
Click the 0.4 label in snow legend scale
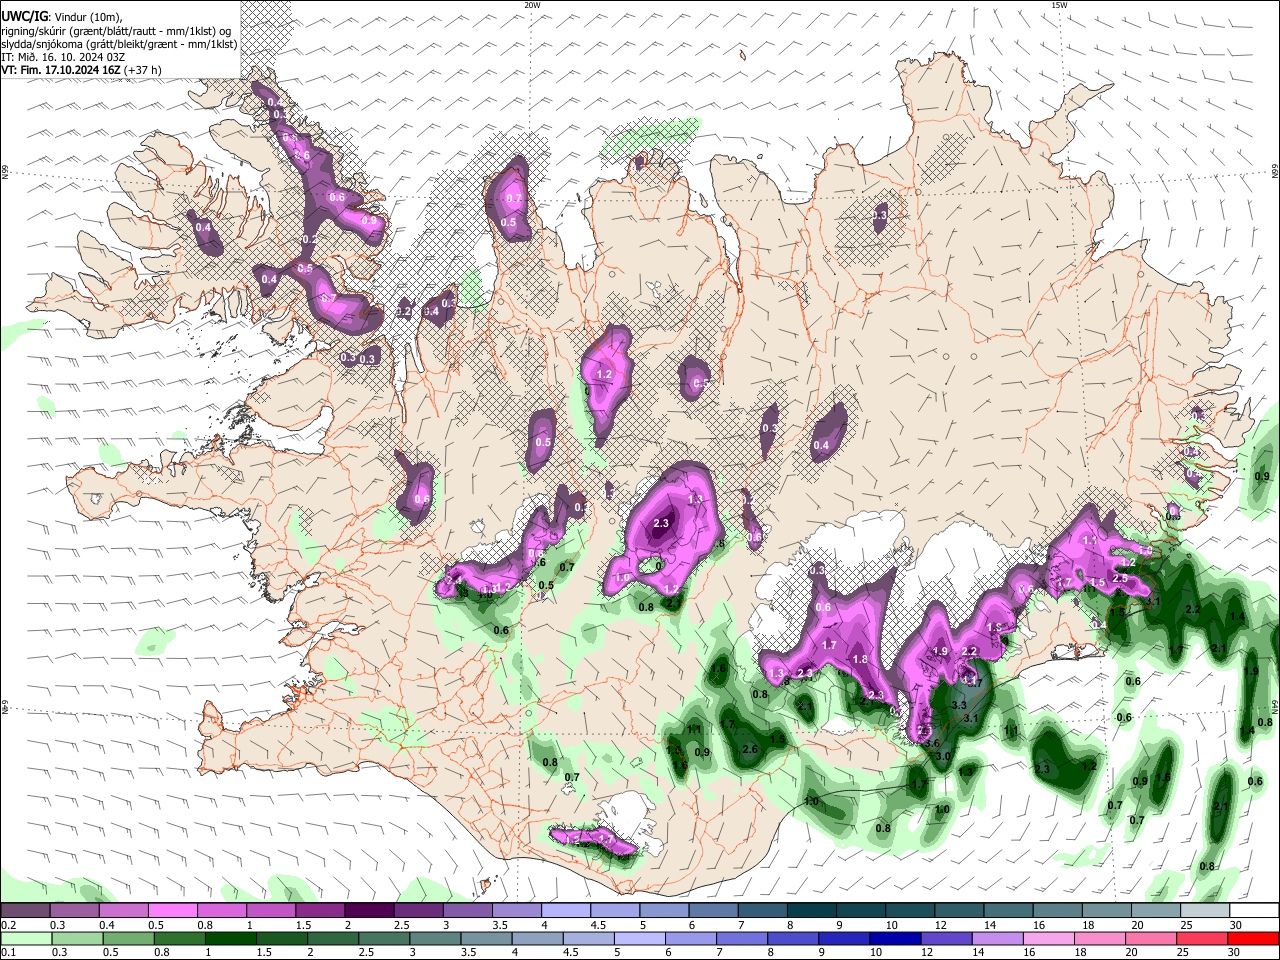[106, 925]
